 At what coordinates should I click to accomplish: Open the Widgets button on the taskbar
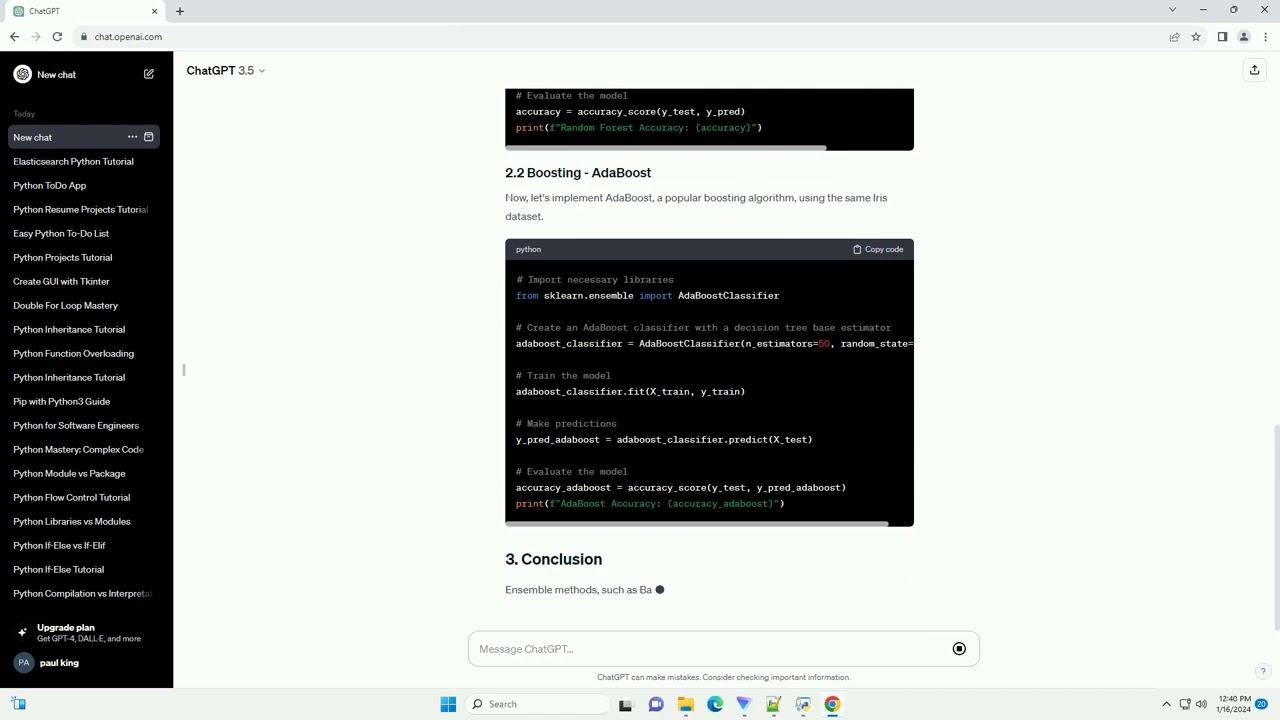18,704
